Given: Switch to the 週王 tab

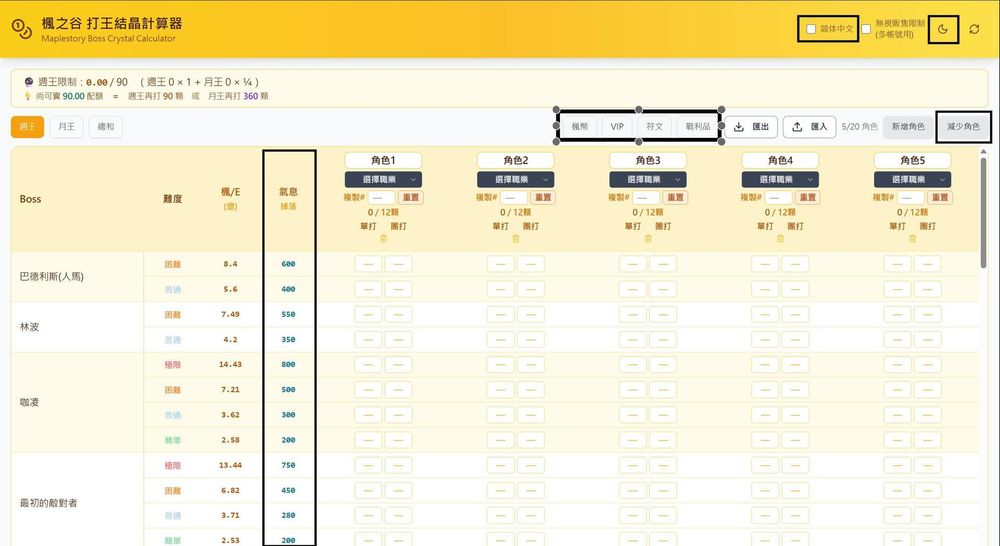Looking at the screenshot, I should click(x=27, y=126).
